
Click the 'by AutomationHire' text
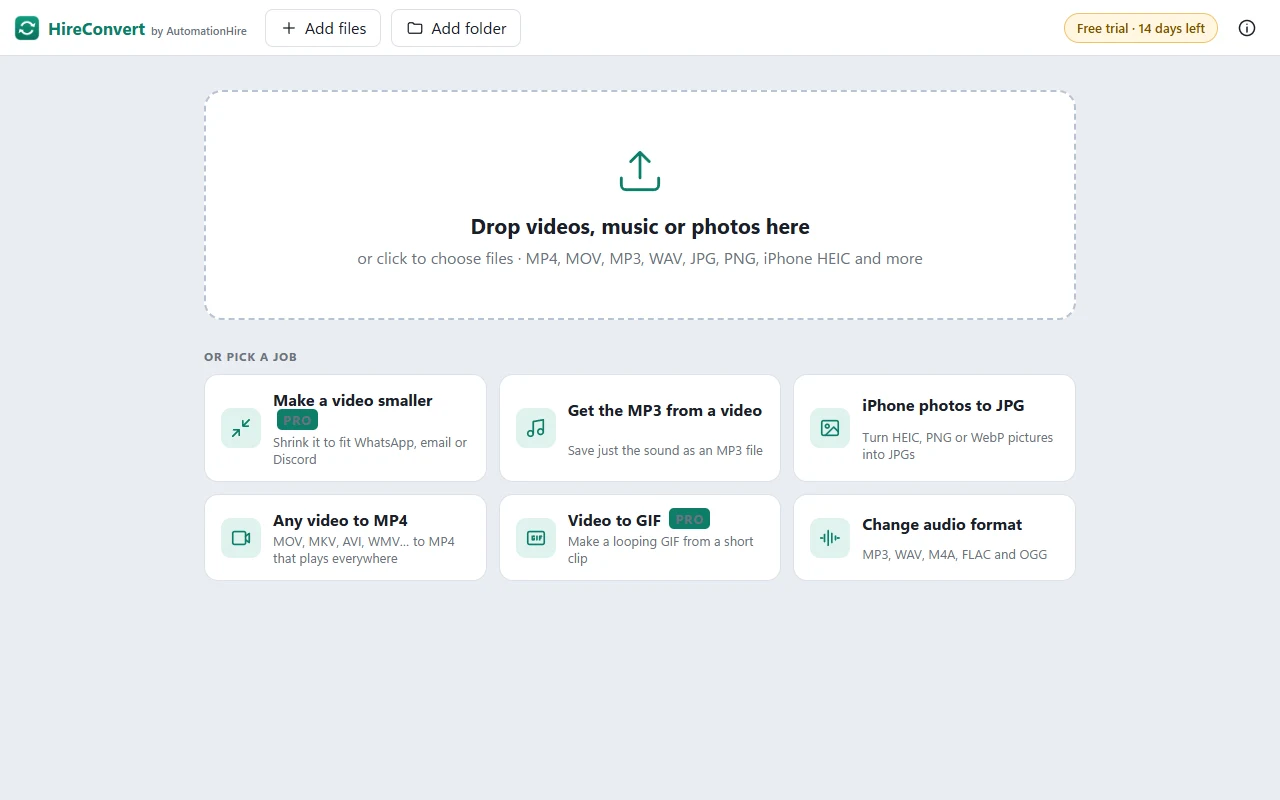tap(200, 31)
